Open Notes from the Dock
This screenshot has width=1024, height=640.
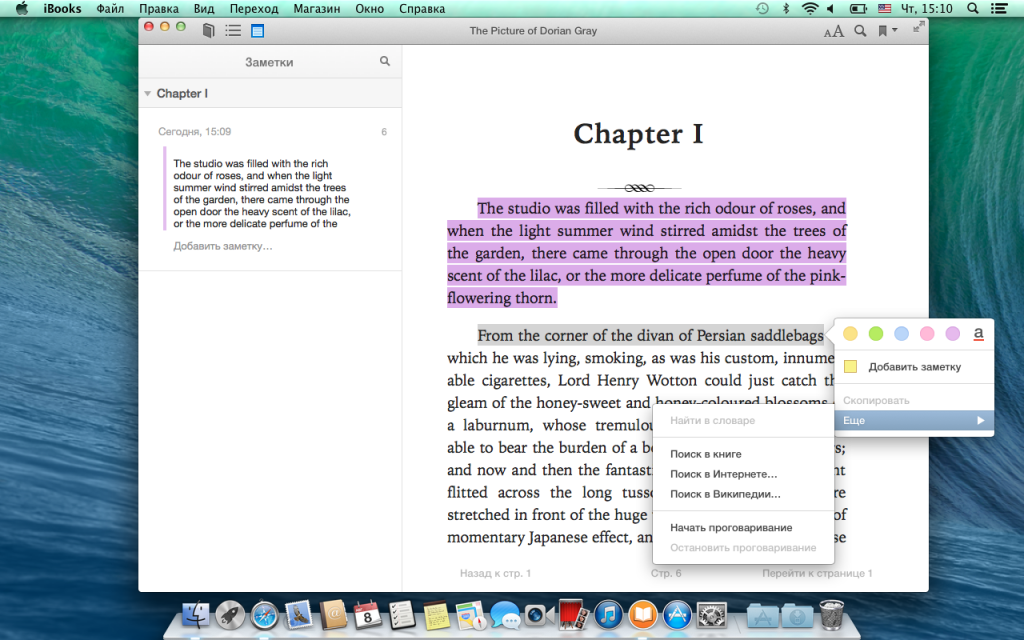[436, 615]
